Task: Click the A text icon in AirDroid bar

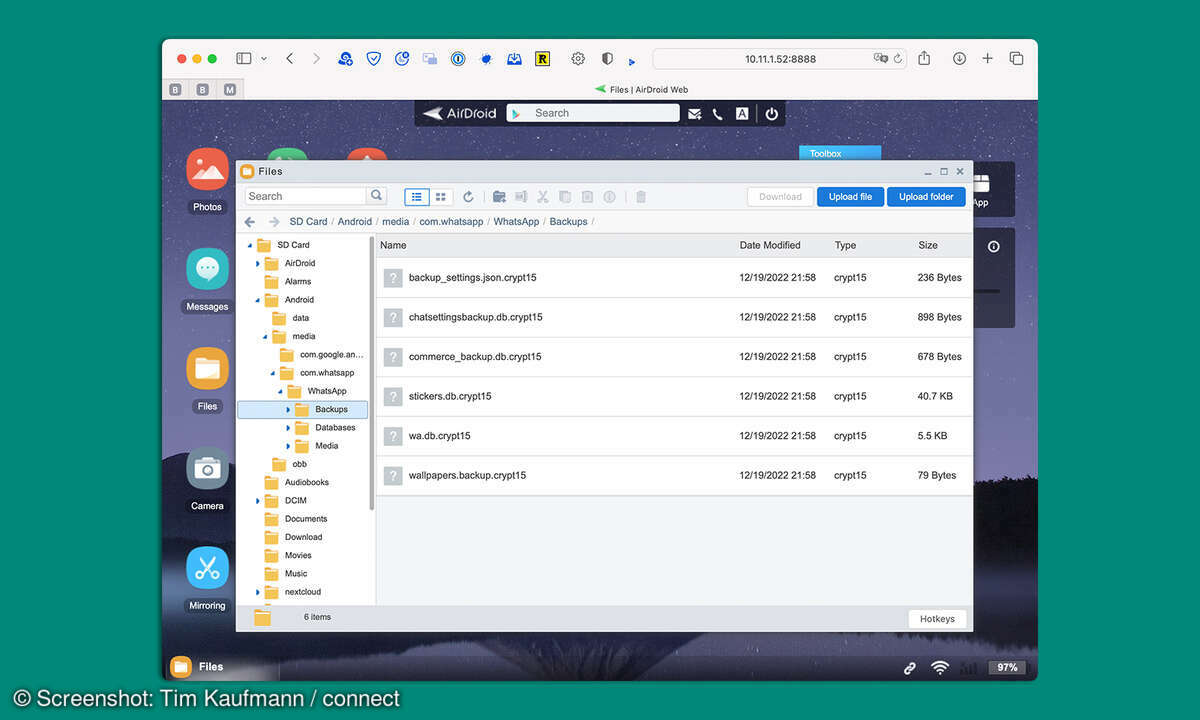Action: coord(742,114)
